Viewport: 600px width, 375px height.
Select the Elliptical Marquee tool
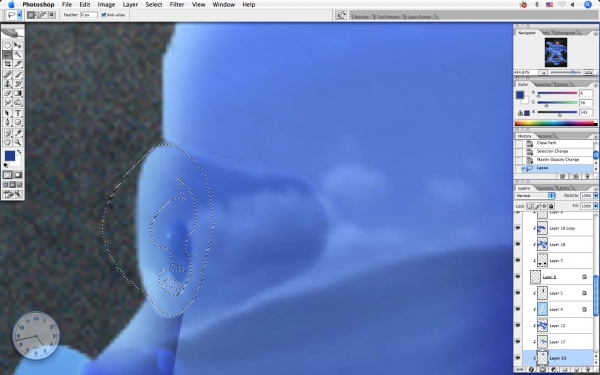tap(7, 46)
